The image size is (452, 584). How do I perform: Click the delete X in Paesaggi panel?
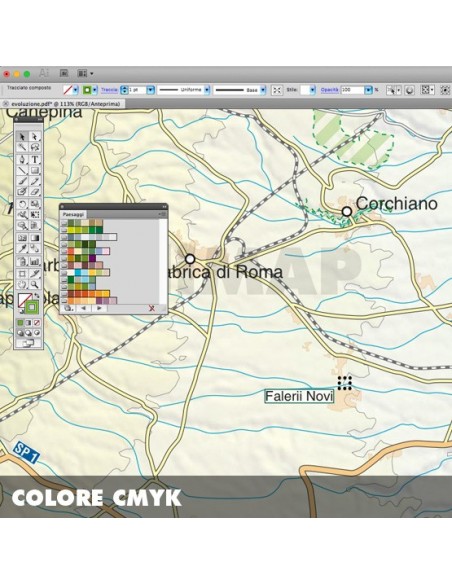click(x=152, y=308)
